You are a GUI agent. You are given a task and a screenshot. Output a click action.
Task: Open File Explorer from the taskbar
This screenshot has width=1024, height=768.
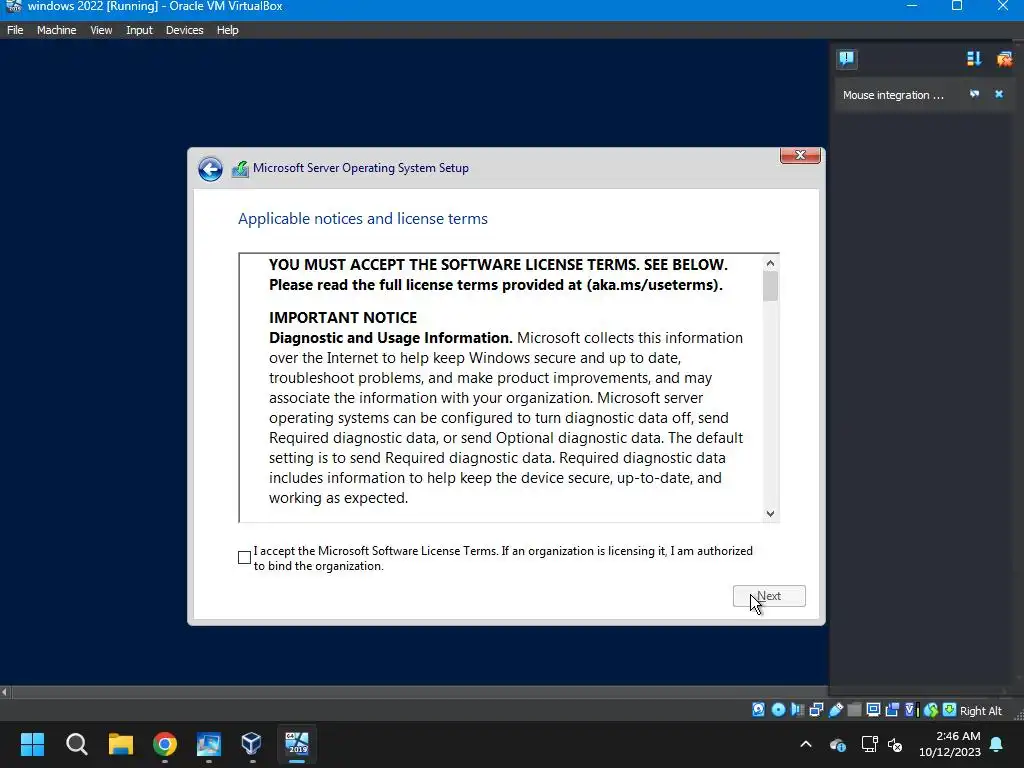121,744
